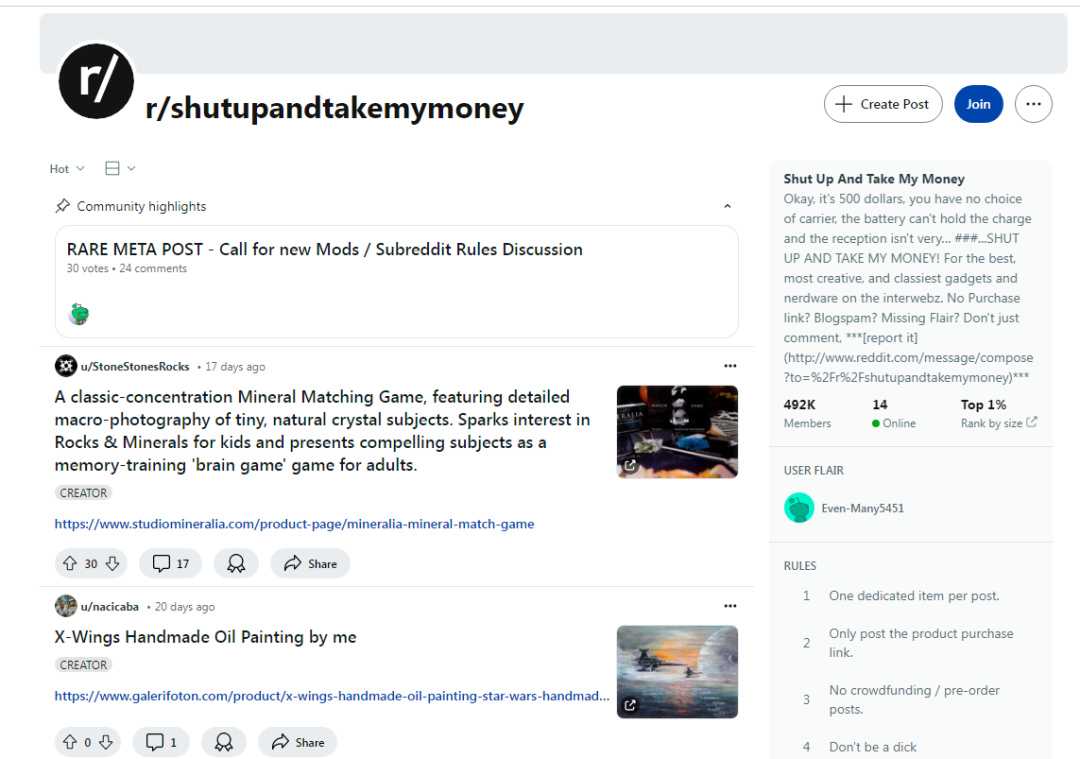This screenshot has height=759, width=1080.
Task: Share the Mineral Matching Game post
Action: click(x=310, y=564)
